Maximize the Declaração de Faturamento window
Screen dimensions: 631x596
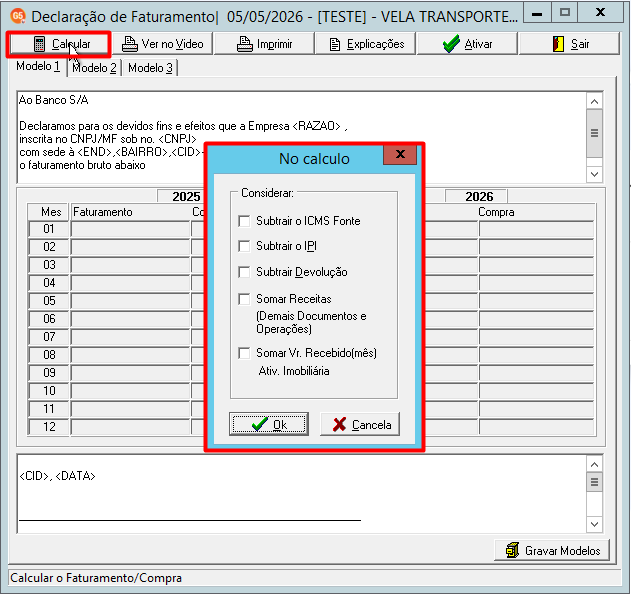click(x=565, y=13)
